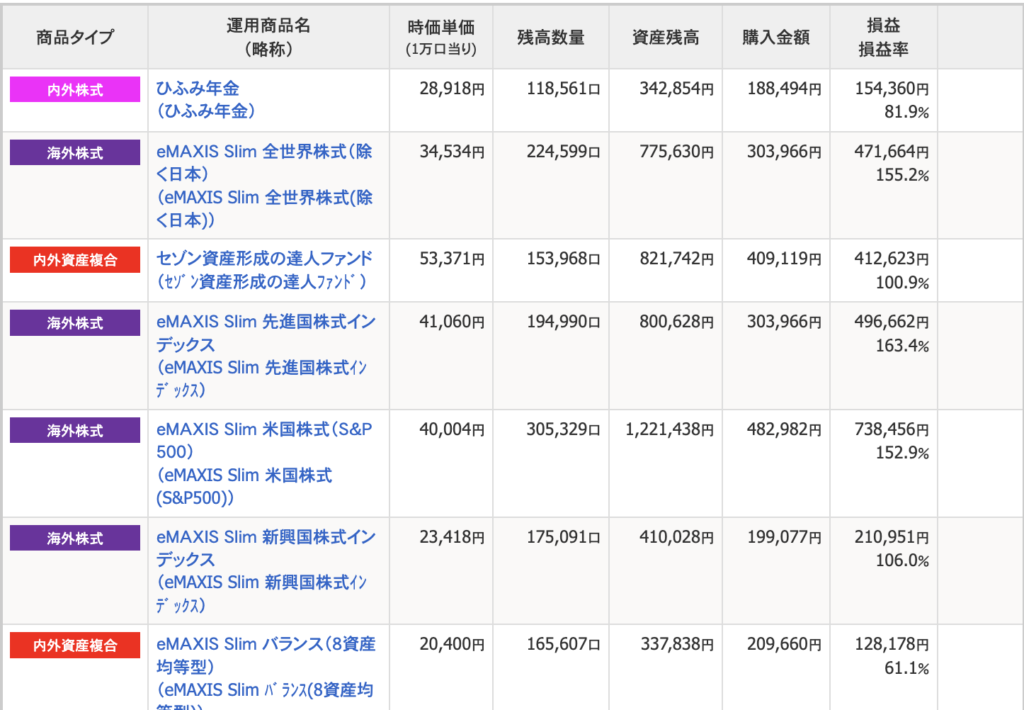
Task: Click the 海外株式 badge in the 米国株式 row
Action: click(75, 430)
